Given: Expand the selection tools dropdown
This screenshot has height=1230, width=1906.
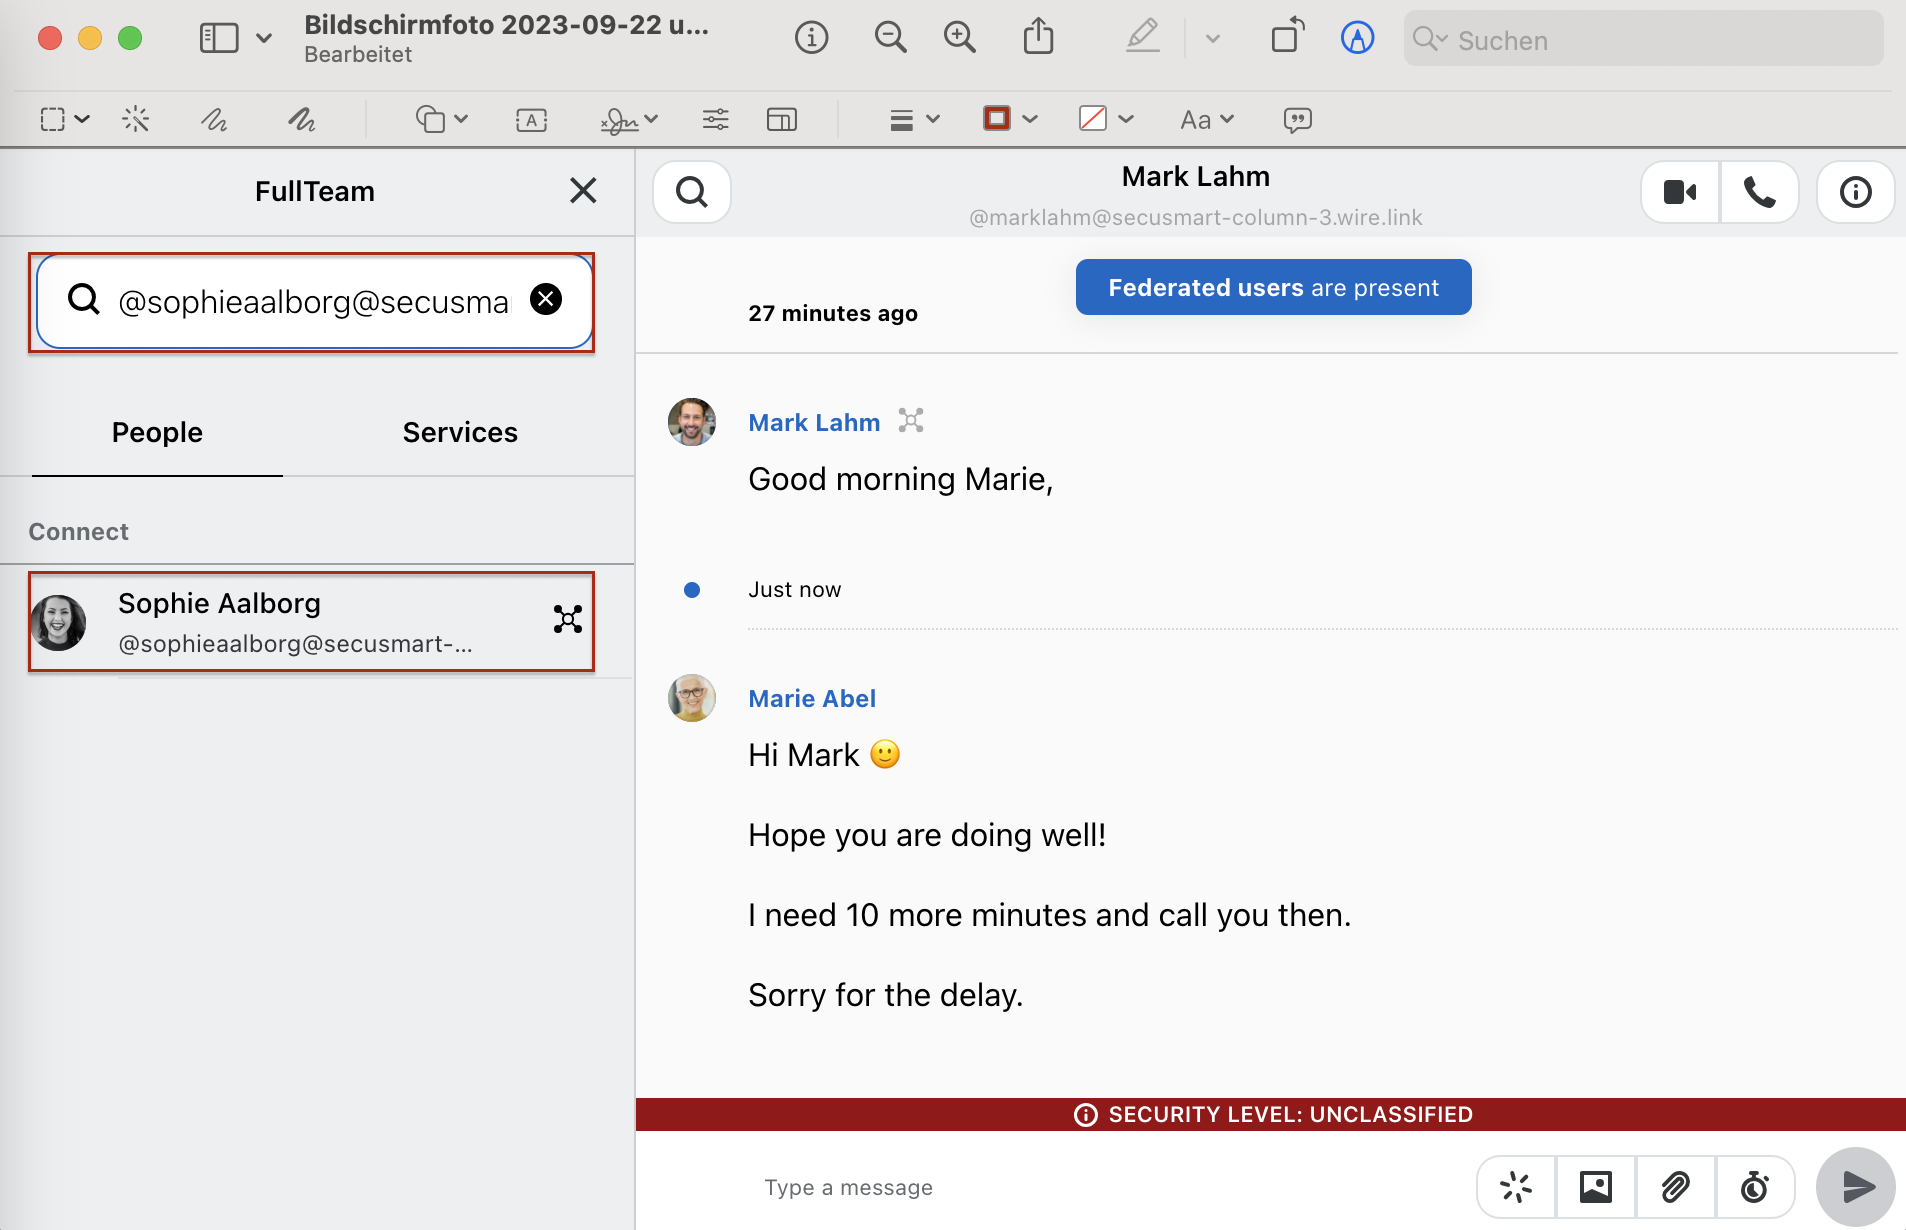Looking at the screenshot, I should 83,119.
